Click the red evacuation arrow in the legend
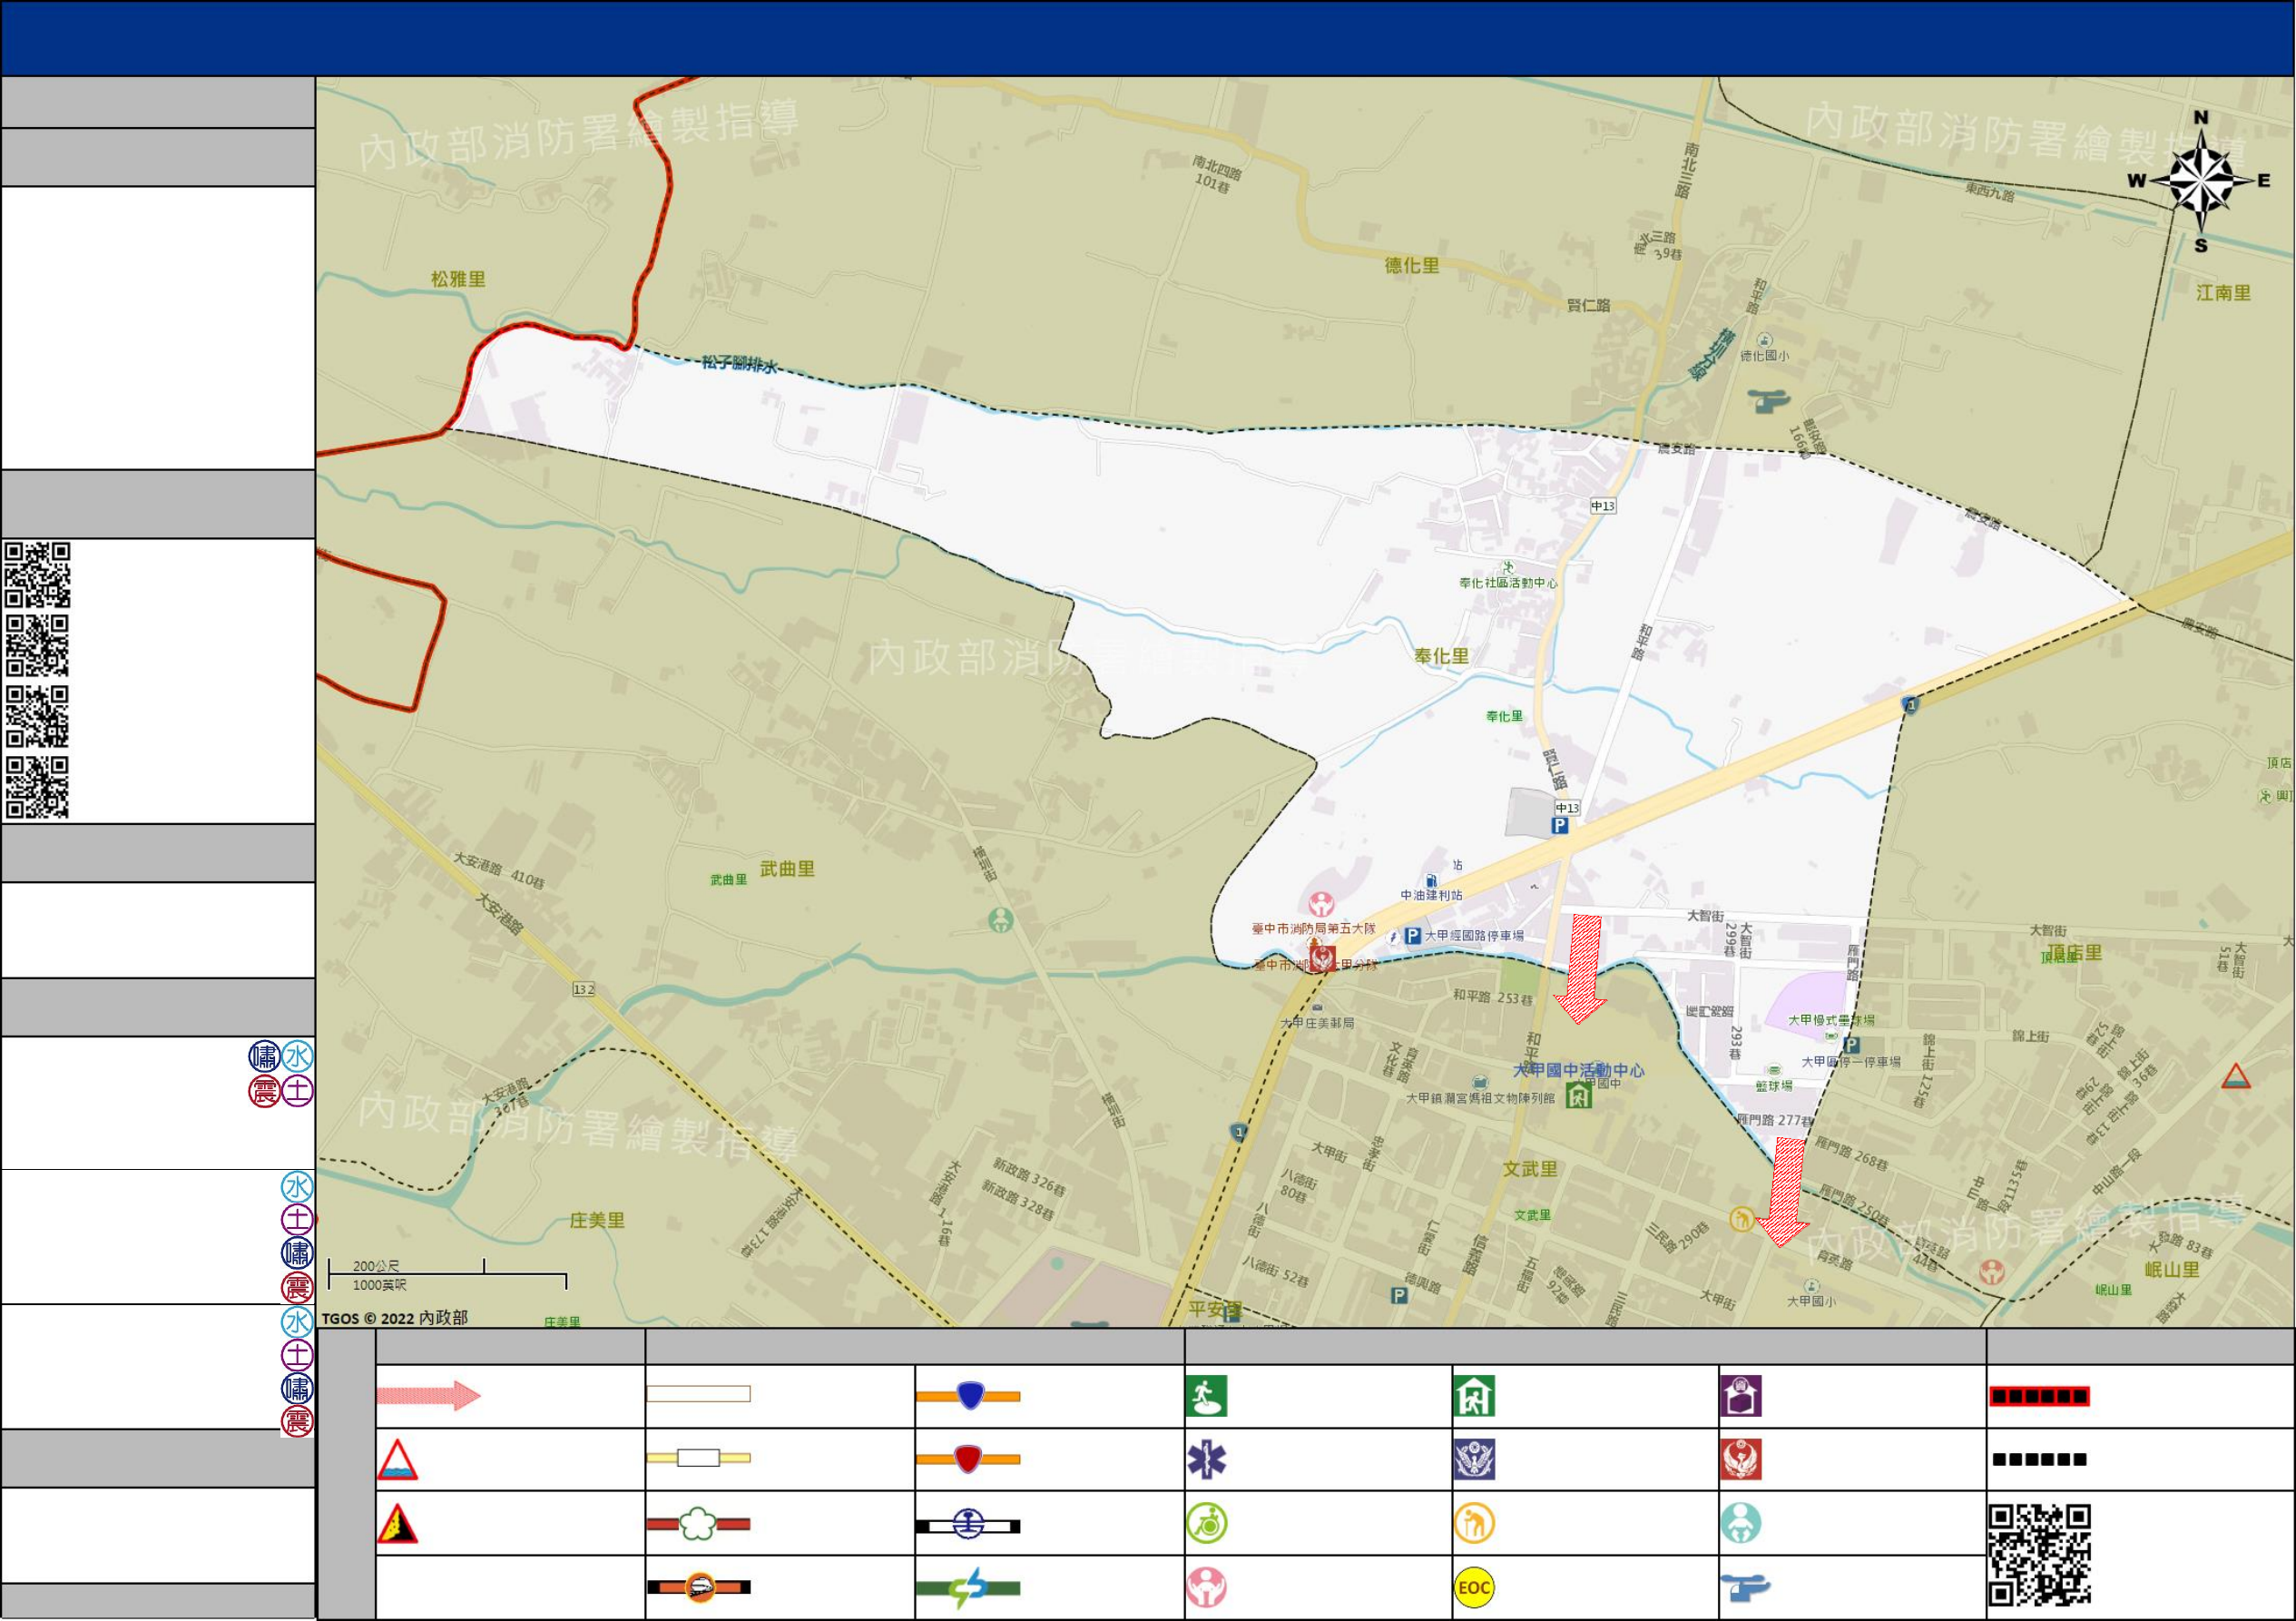Screen dimensions: 2296x1621 (x=429, y=1396)
